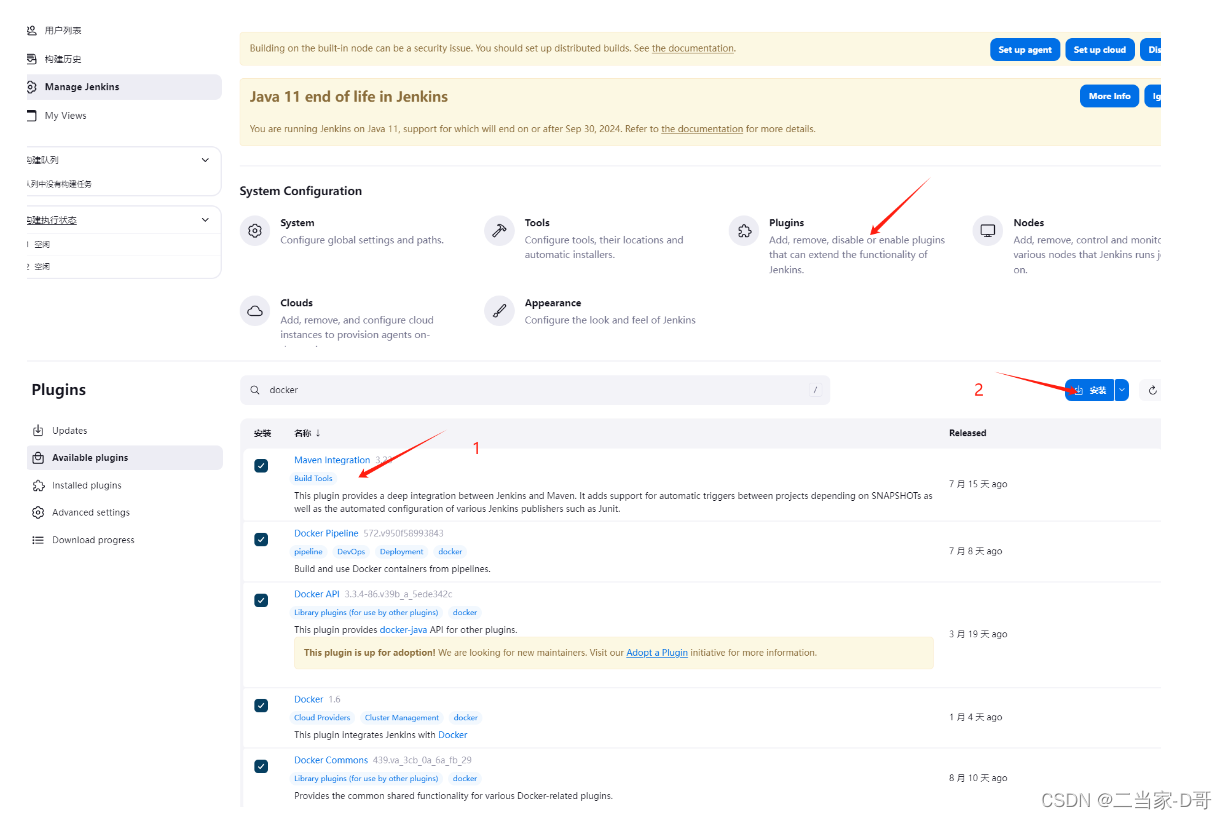The height and width of the screenshot is (819, 1227).
Task: Open the Tools hammer icon
Action: [x=499, y=231]
